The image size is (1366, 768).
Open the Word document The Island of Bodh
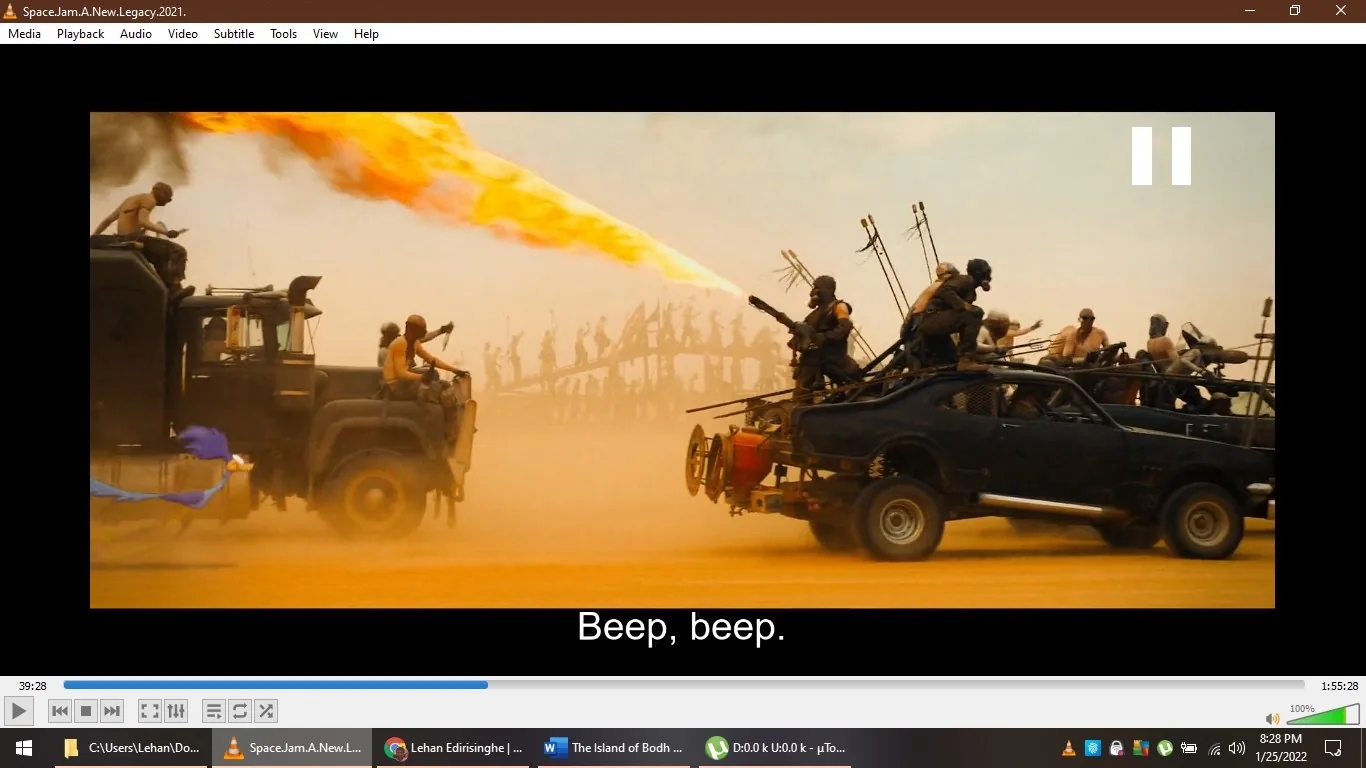(x=615, y=747)
